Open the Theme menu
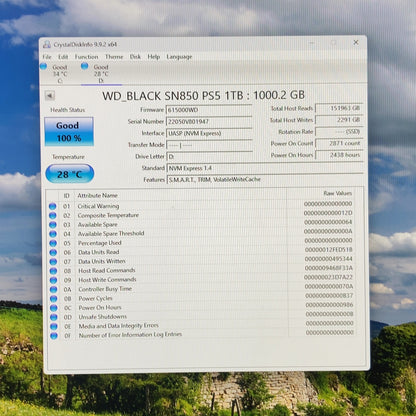Screen dimensions: 416x416 point(114,57)
